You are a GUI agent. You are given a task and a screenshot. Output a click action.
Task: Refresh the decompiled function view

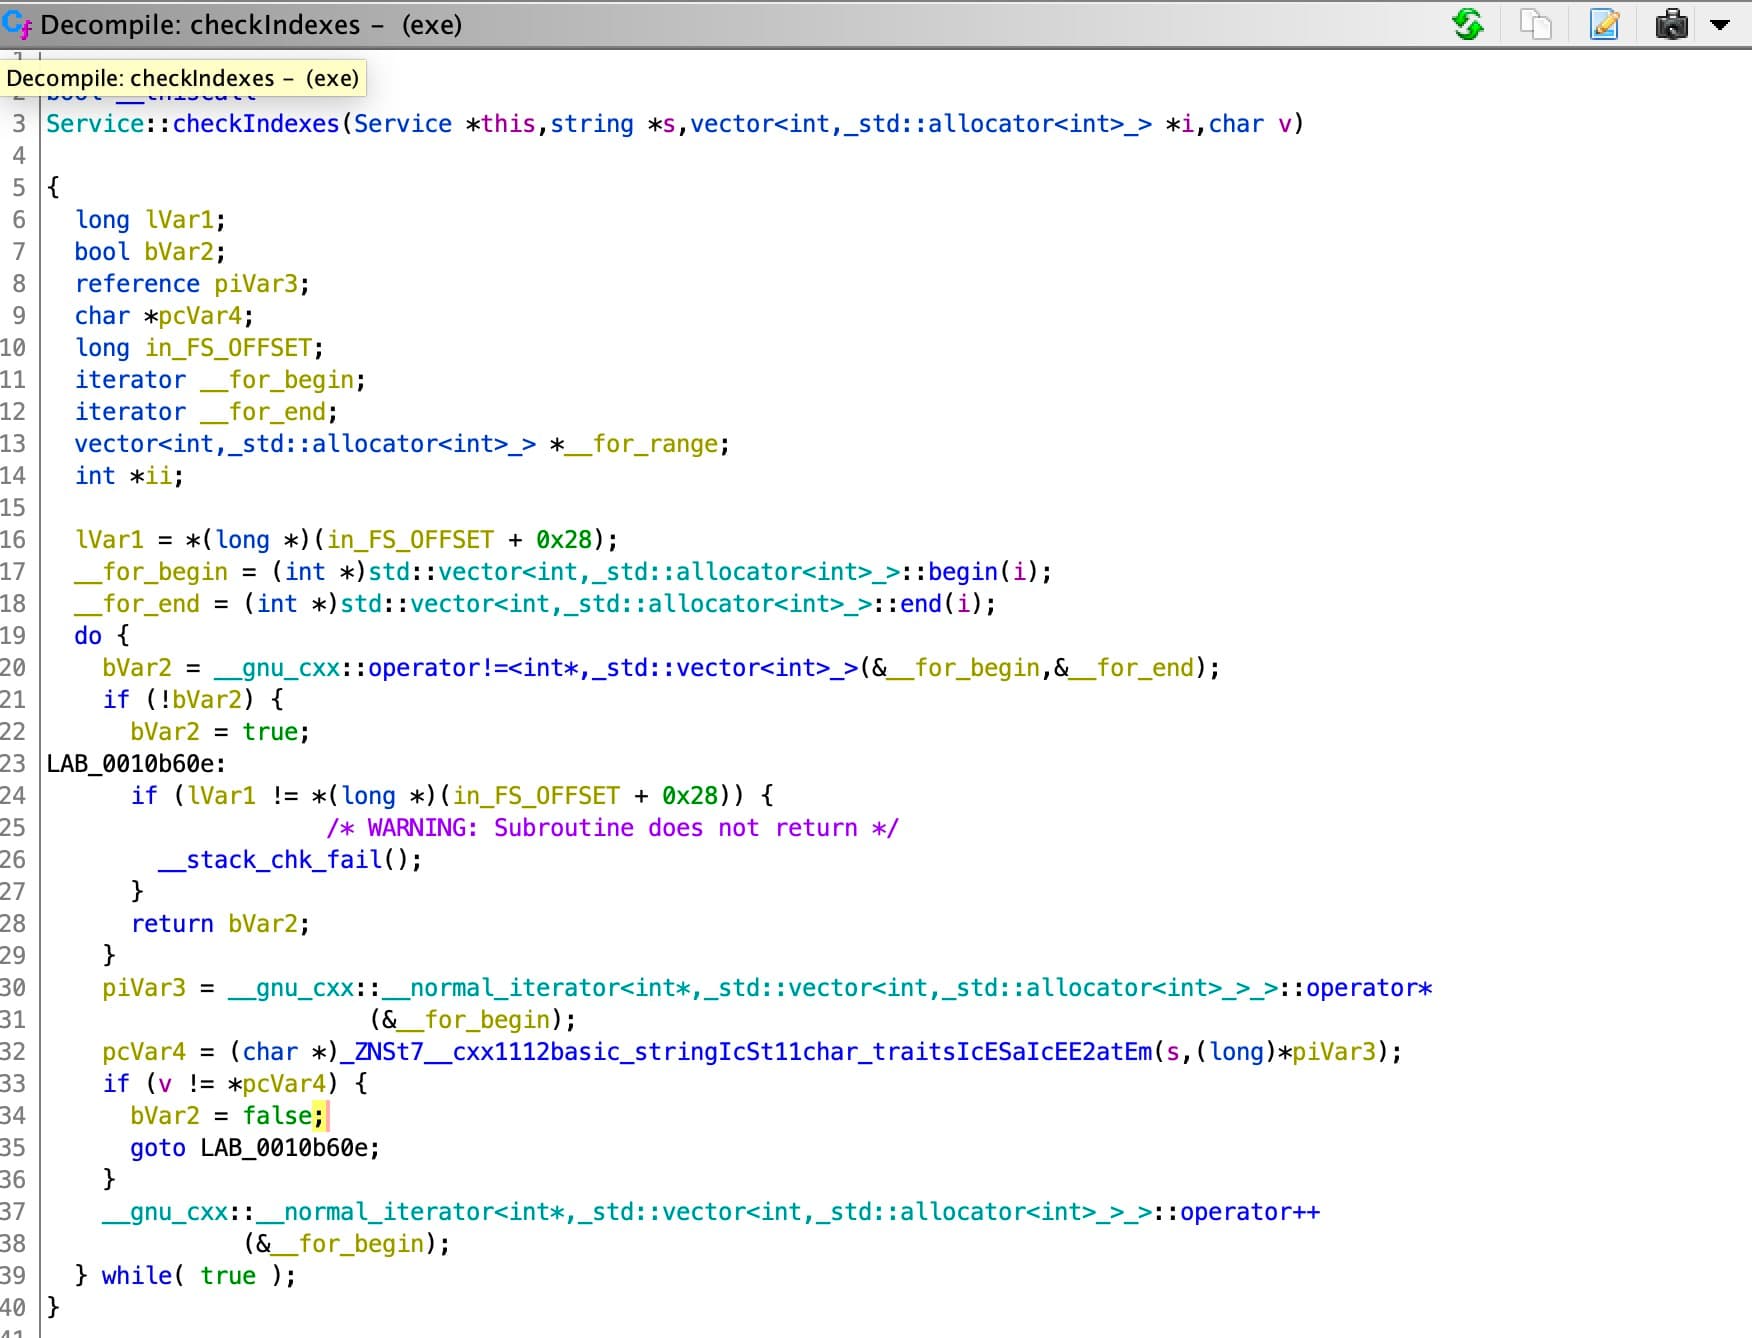1470,25
